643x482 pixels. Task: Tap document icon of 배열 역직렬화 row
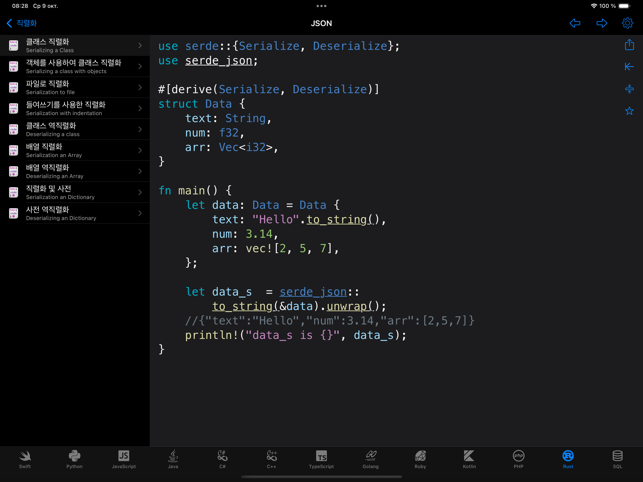14,171
